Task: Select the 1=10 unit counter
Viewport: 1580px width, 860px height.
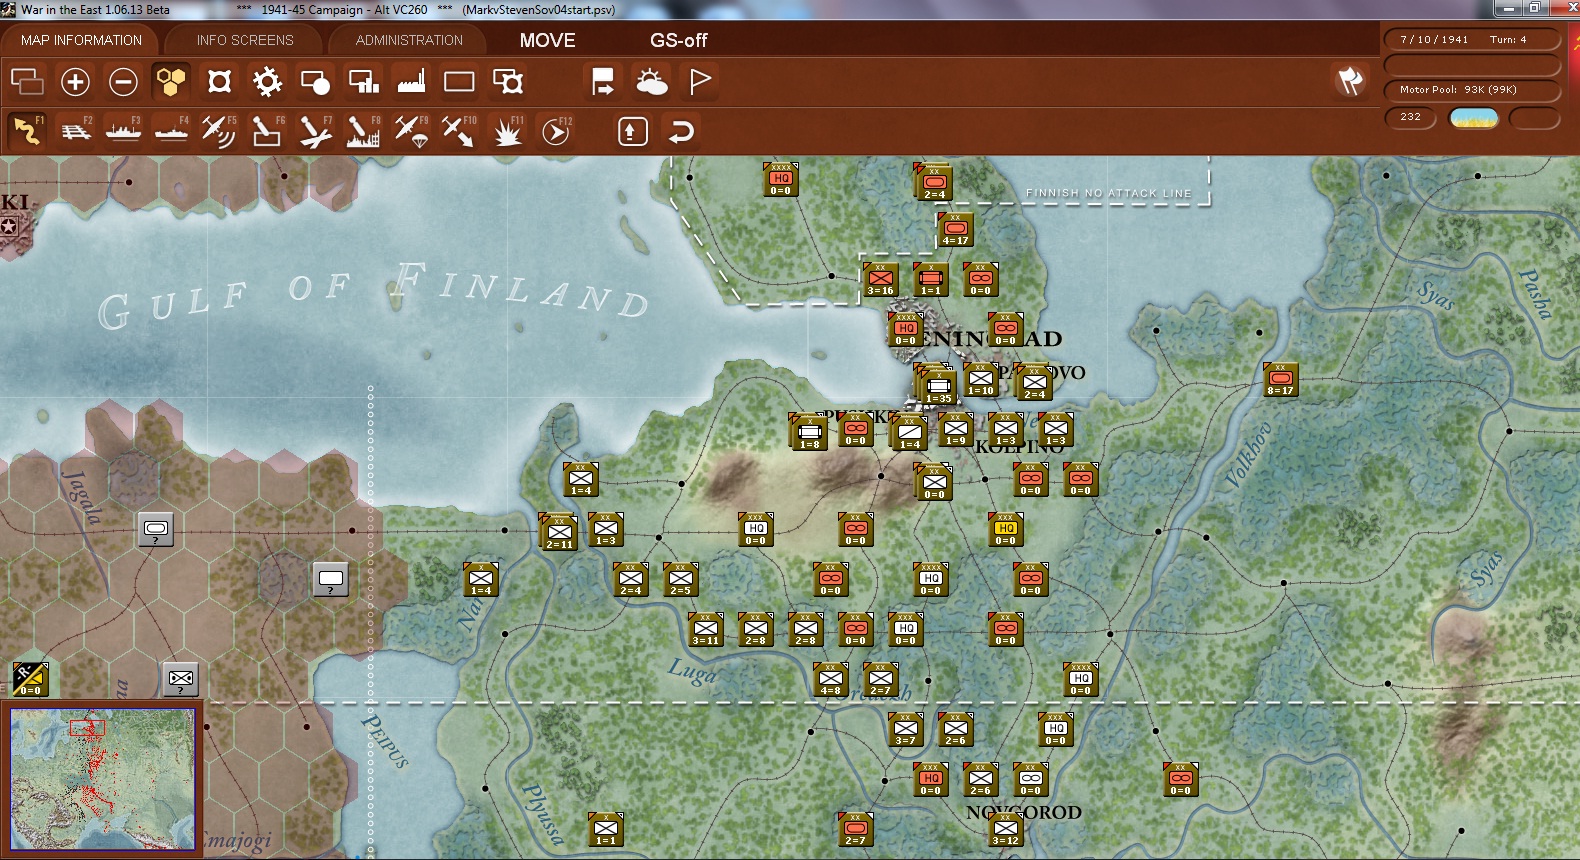Action: click(x=981, y=379)
